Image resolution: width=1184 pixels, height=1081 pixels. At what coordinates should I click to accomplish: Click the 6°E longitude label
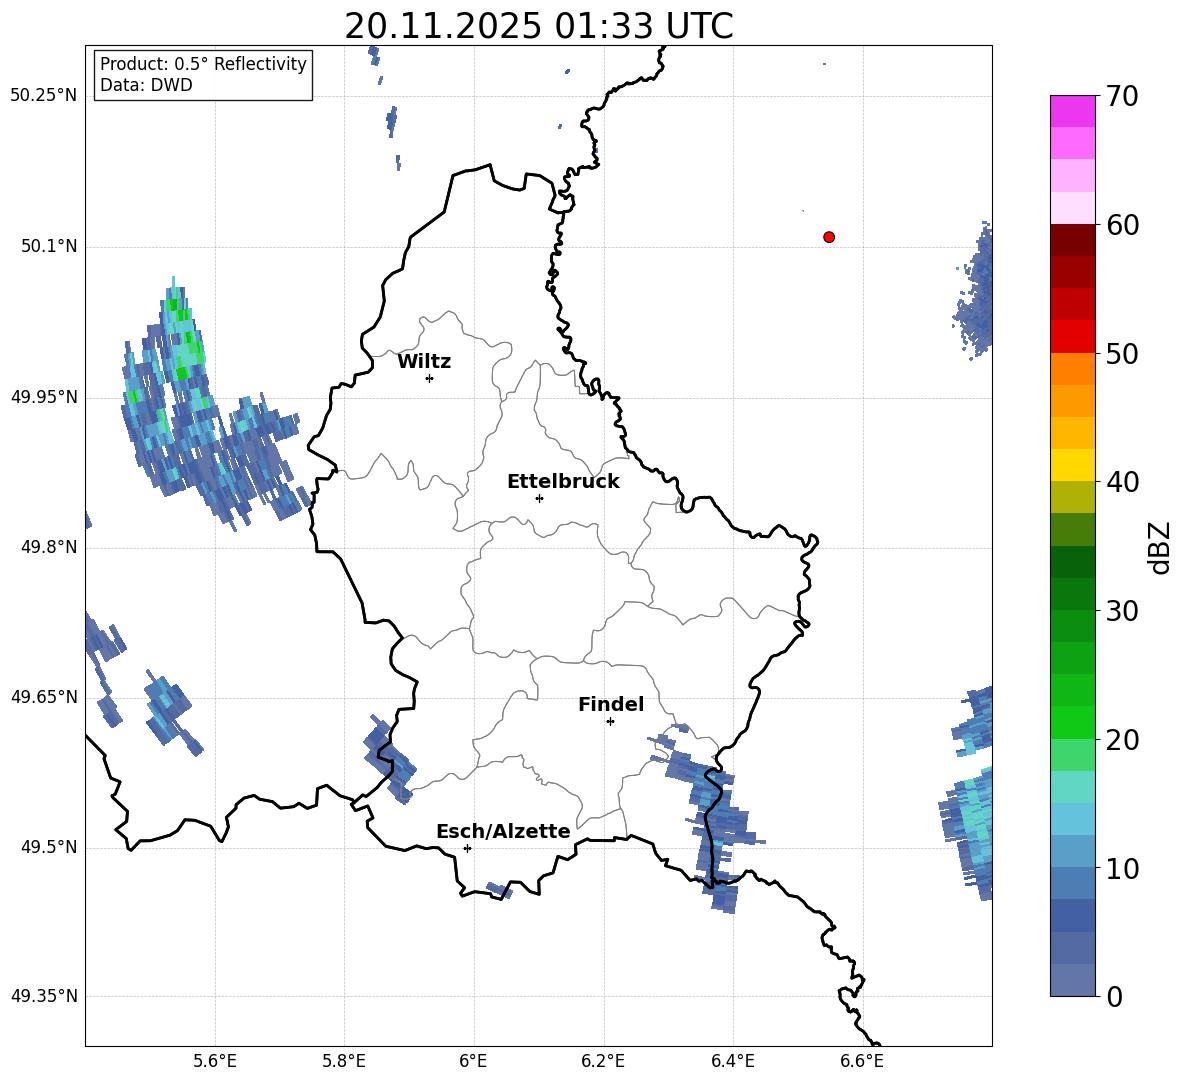pos(473,1061)
